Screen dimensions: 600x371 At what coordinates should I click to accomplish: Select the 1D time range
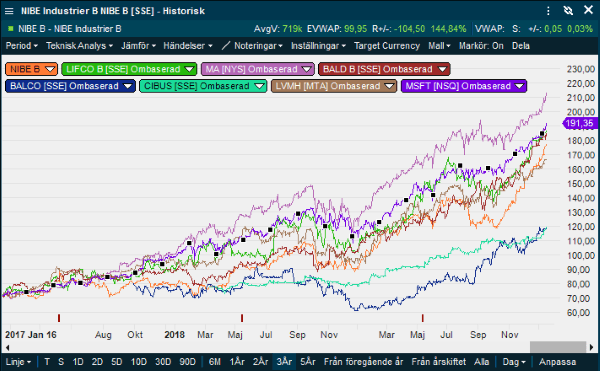pos(78,362)
